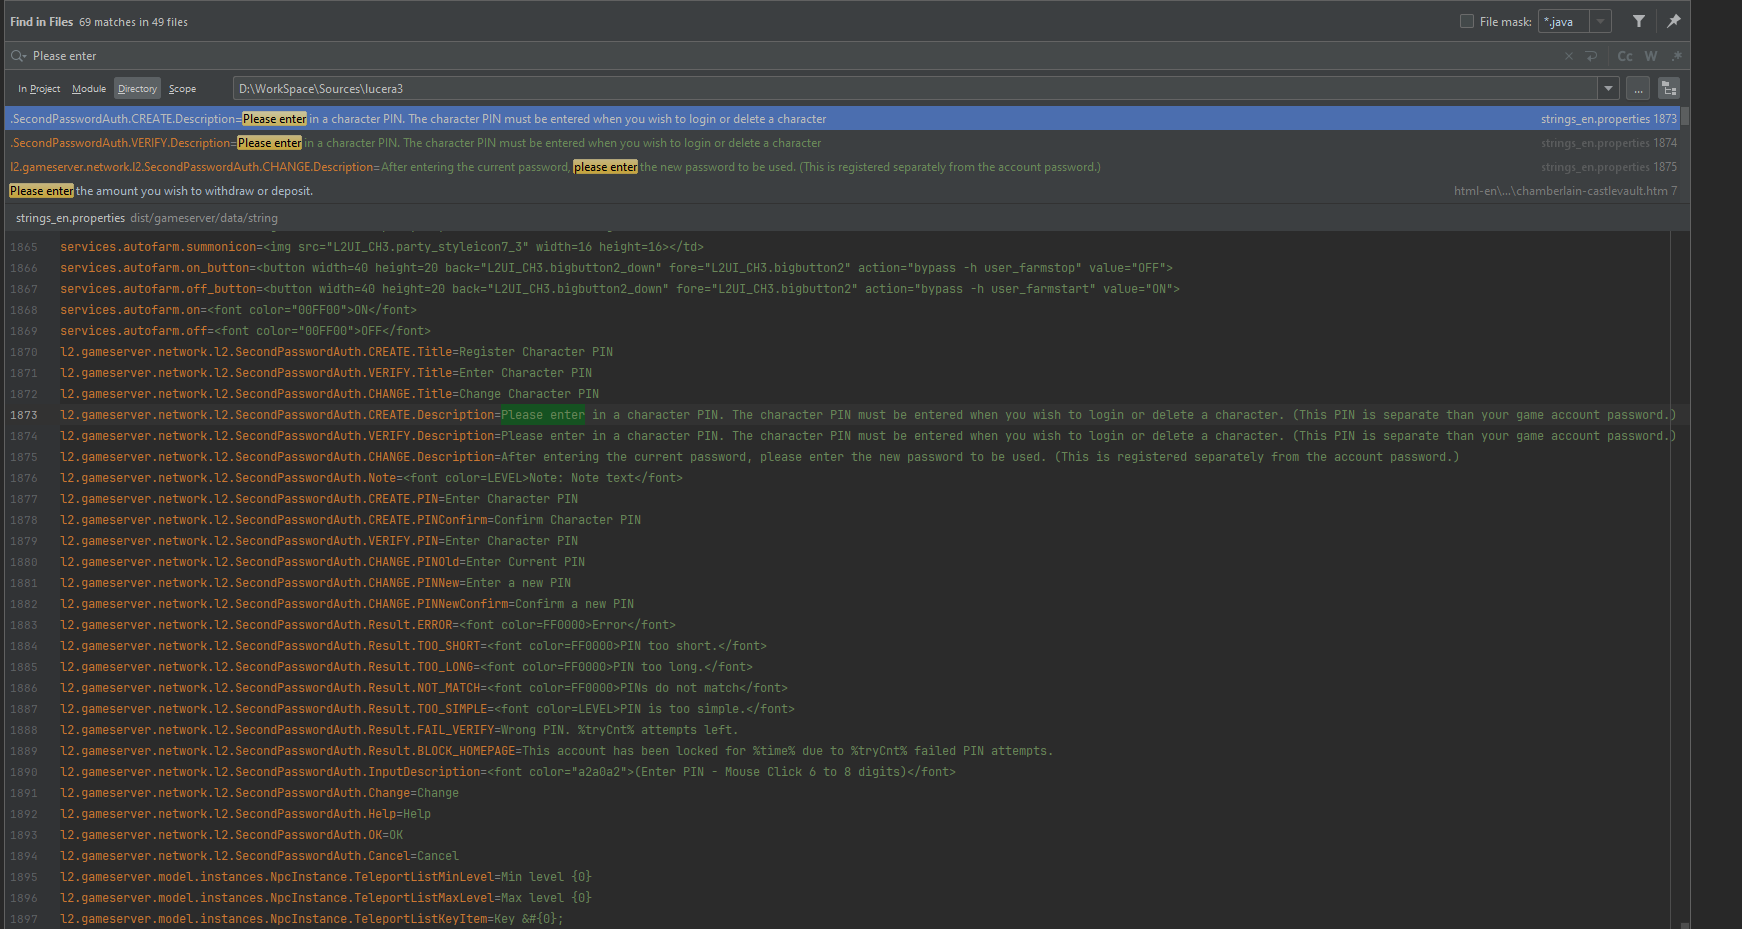Image resolution: width=1742 pixels, height=929 pixels.
Task: Click the SecondPasswordAuth.Help=Help line
Action: [x=245, y=814]
